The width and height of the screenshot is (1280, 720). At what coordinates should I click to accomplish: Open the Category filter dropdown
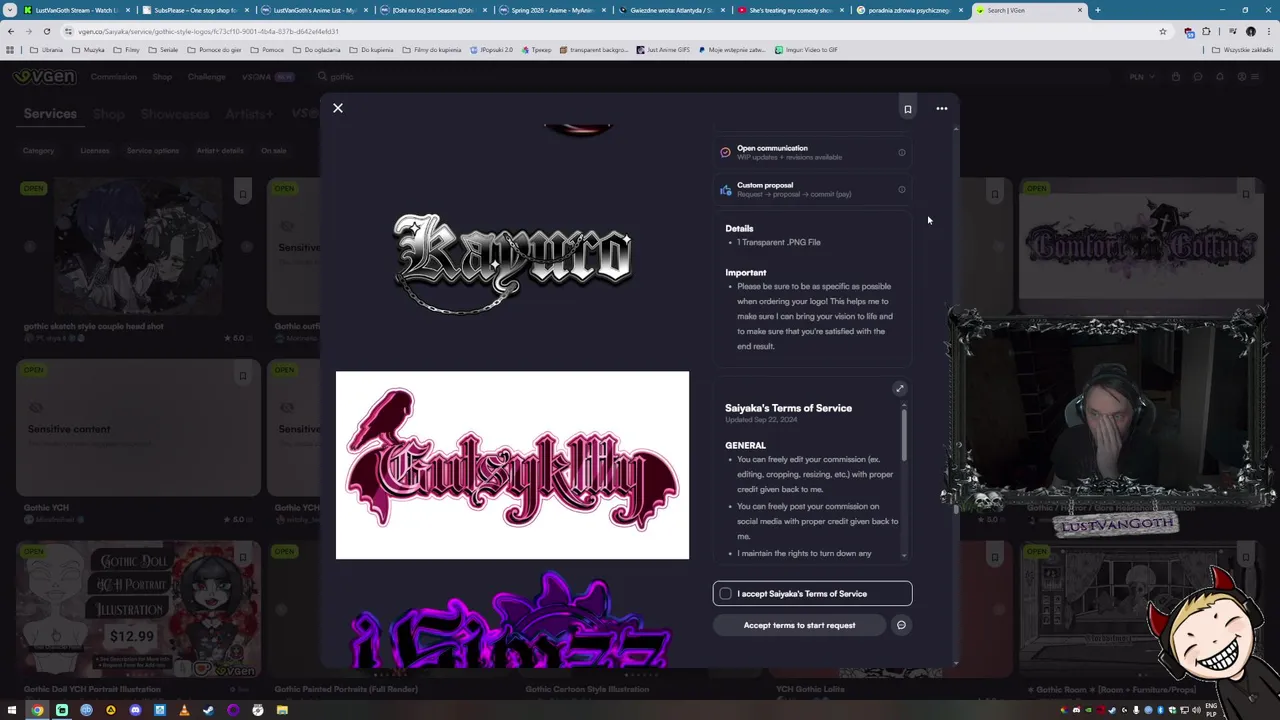click(x=40, y=151)
